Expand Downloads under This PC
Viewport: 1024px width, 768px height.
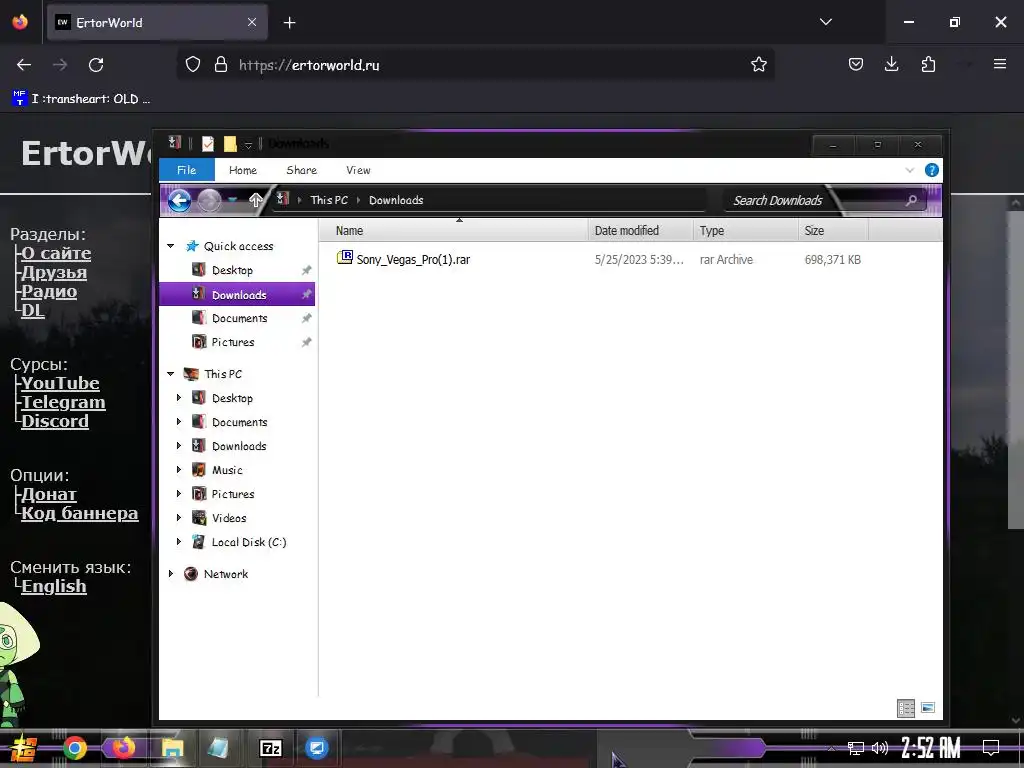pyautogui.click(x=179, y=445)
